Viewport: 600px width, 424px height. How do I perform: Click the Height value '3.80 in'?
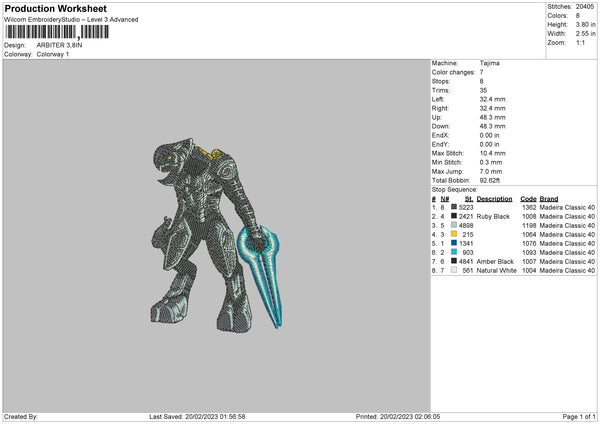point(585,24)
